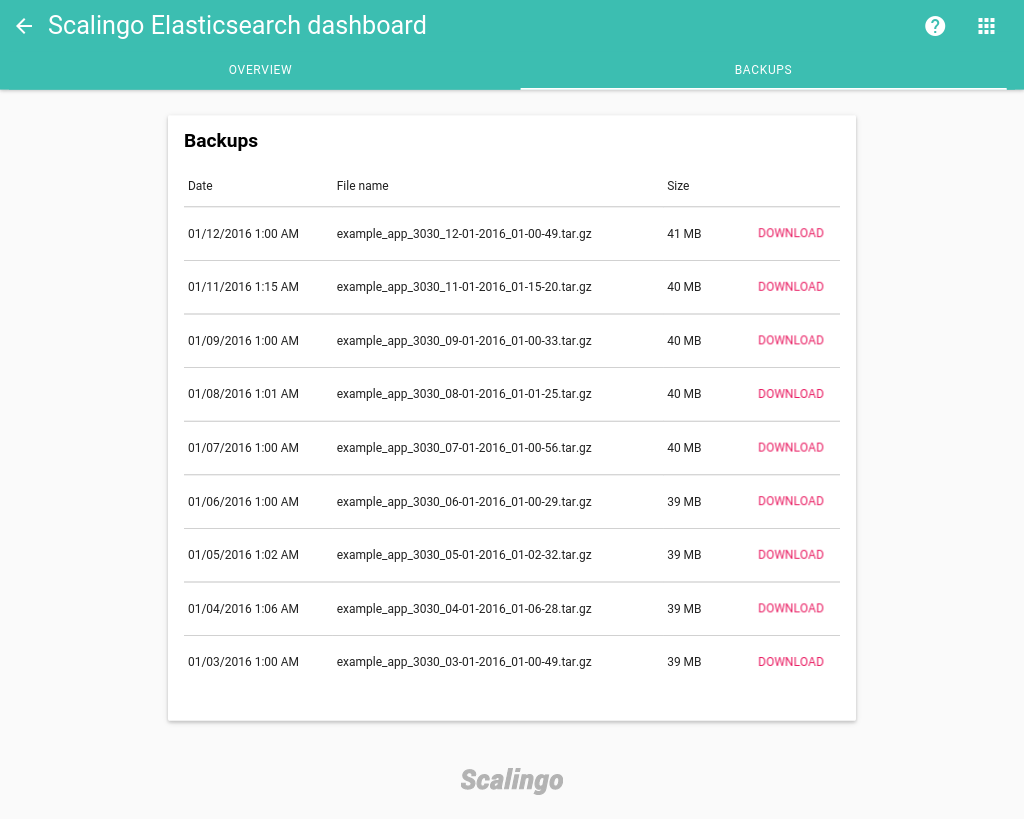
Task: Select file name example_app_3030_03-01-2016_01-00-49.tar.gz
Action: 464,662
